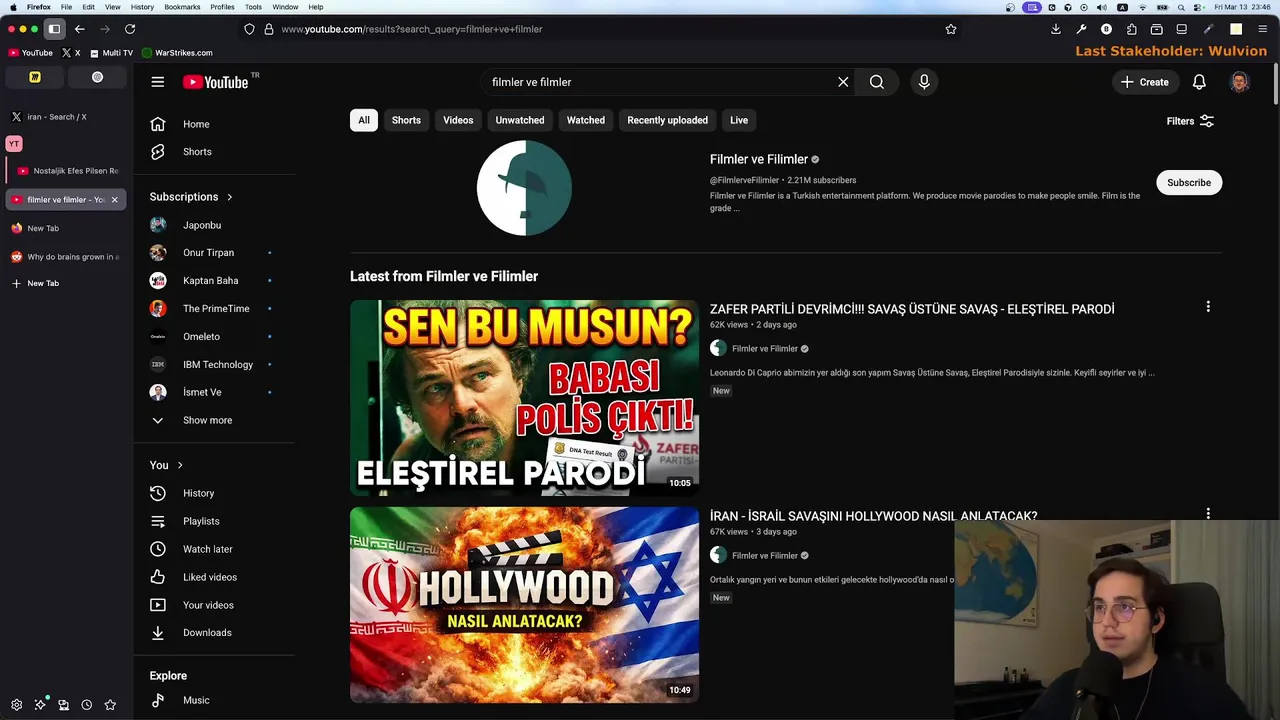Bookmark this page with the star
This screenshot has width=1280, height=720.
(951, 29)
